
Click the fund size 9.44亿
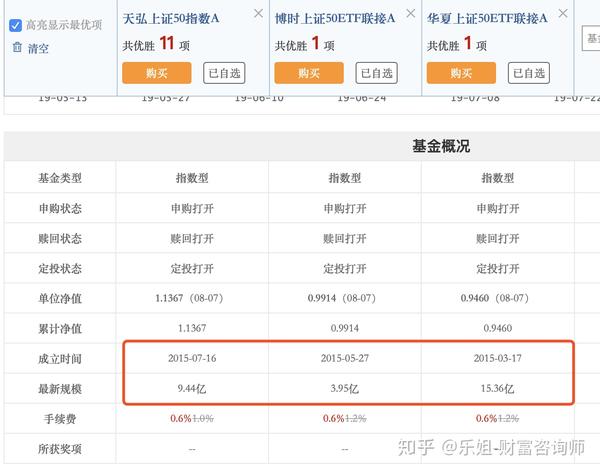[192, 389]
